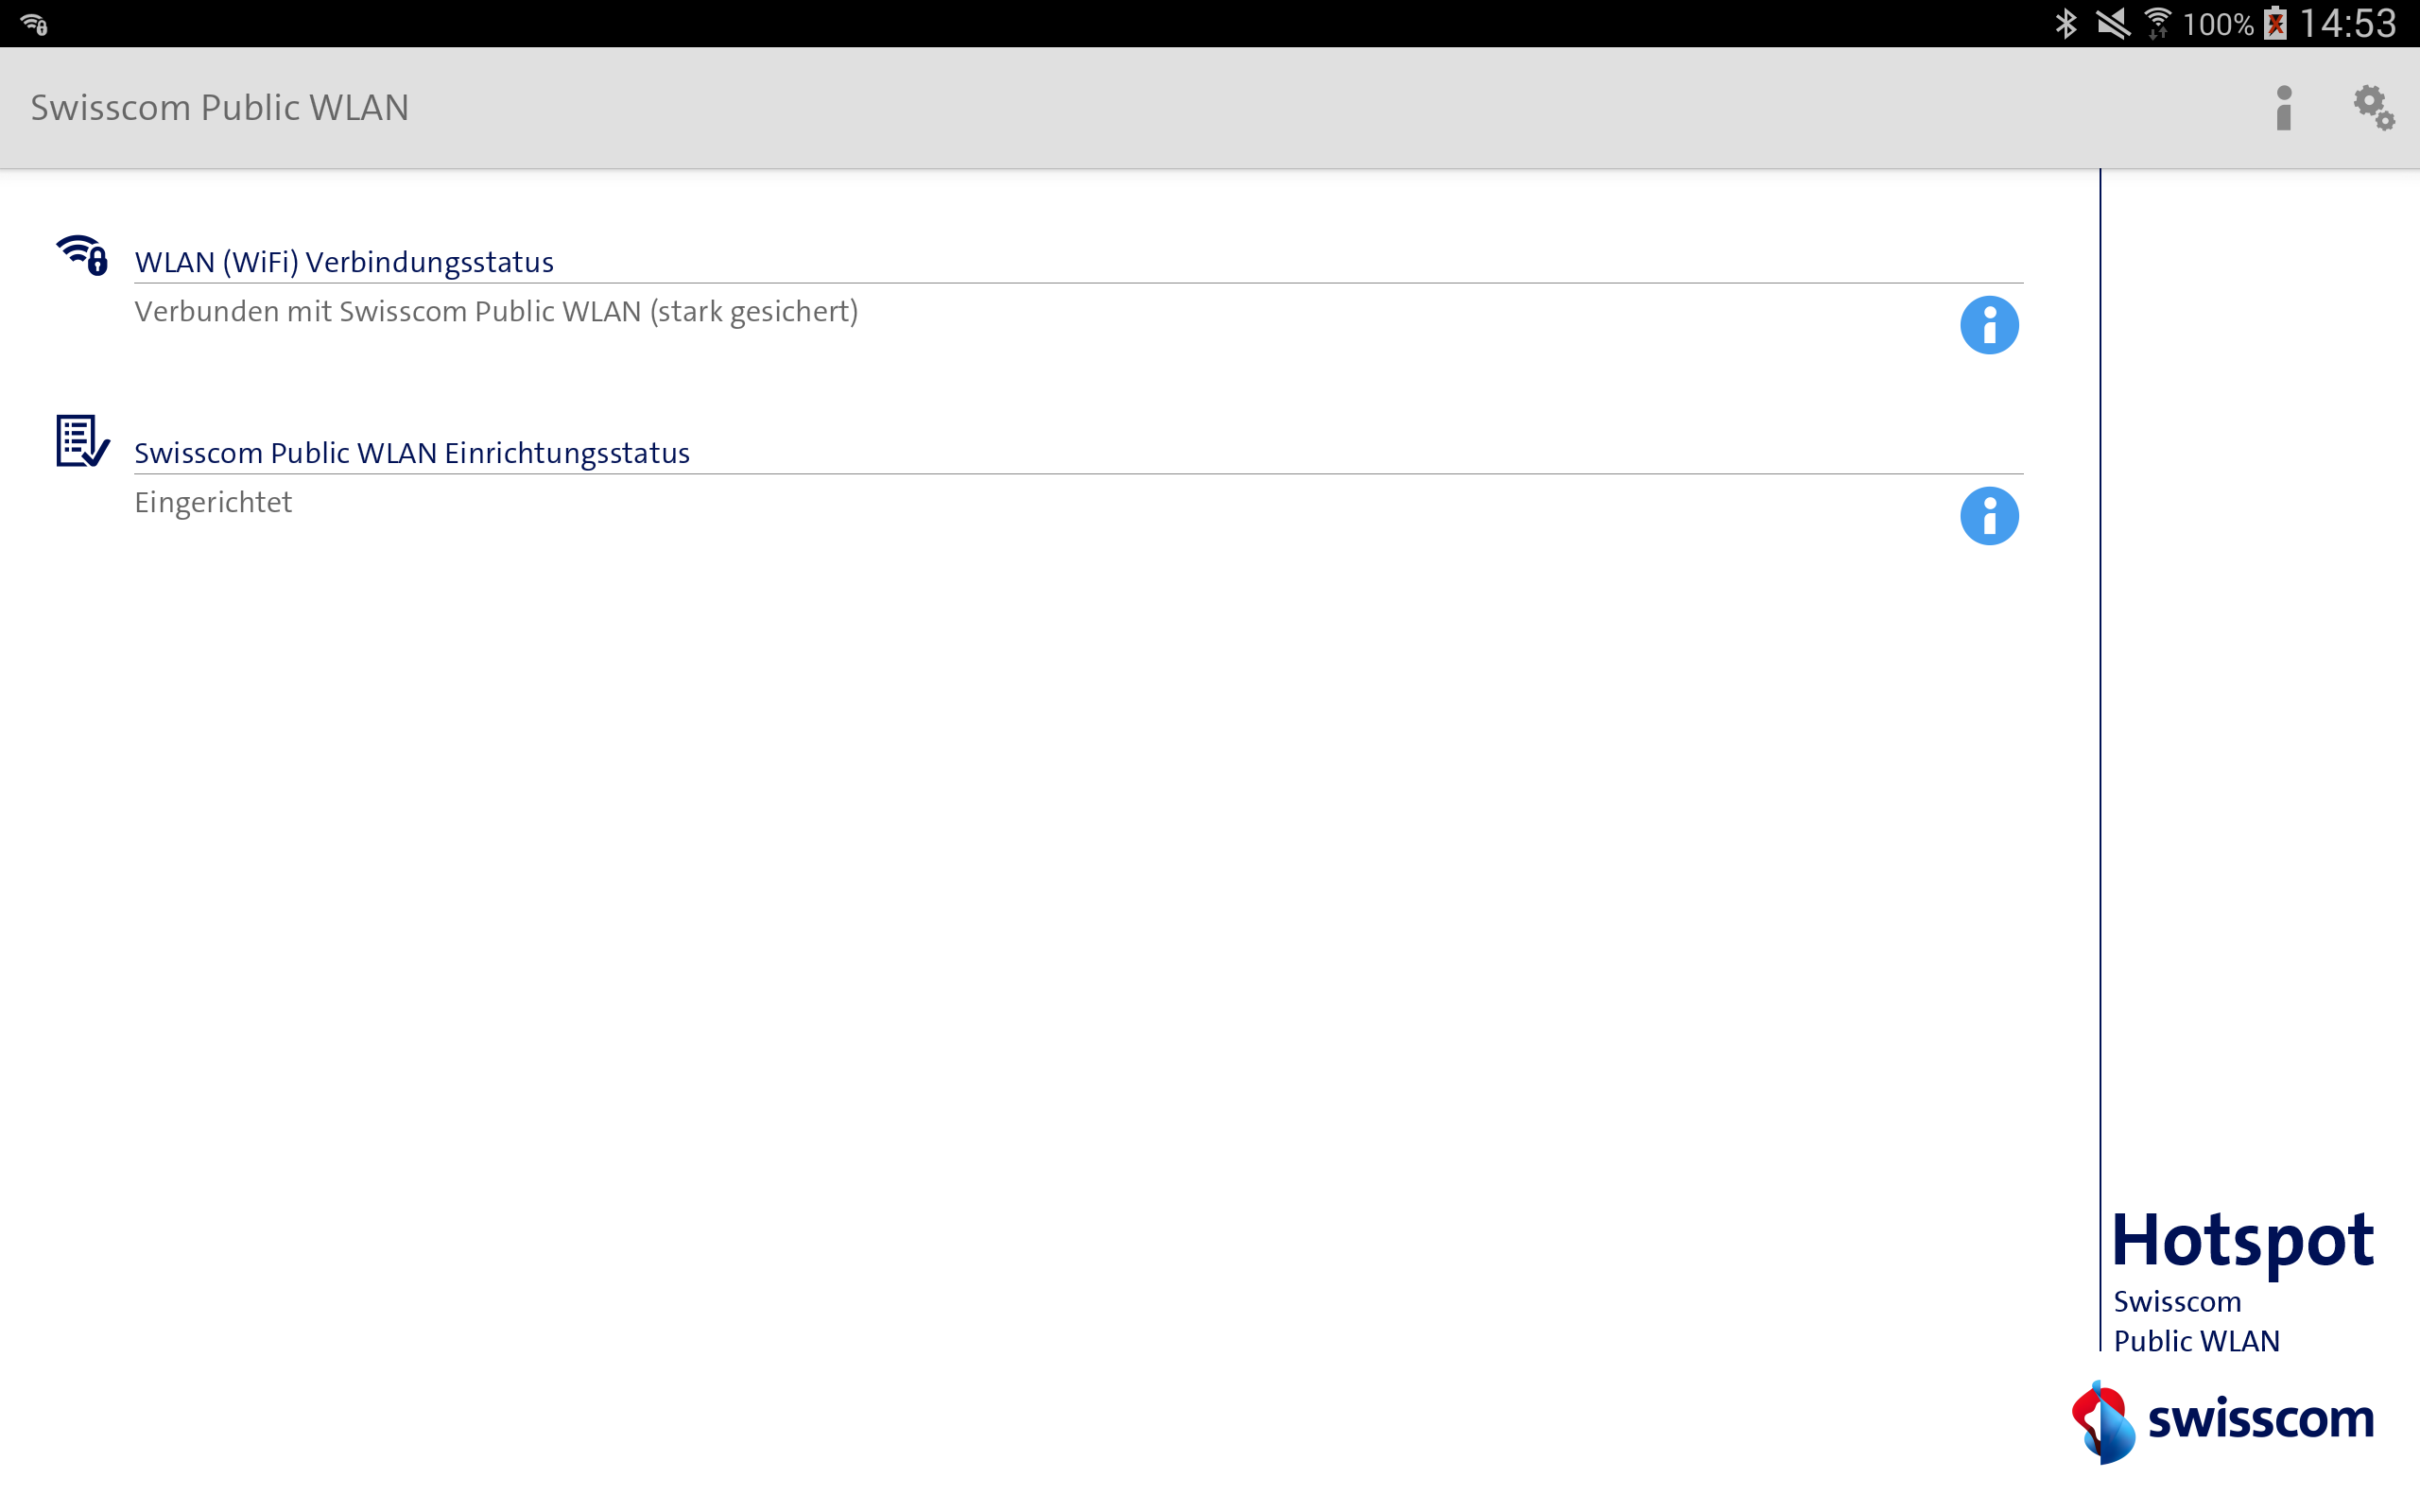2420x1512 pixels.
Task: Open the app info icon in header
Action: coord(2283,108)
